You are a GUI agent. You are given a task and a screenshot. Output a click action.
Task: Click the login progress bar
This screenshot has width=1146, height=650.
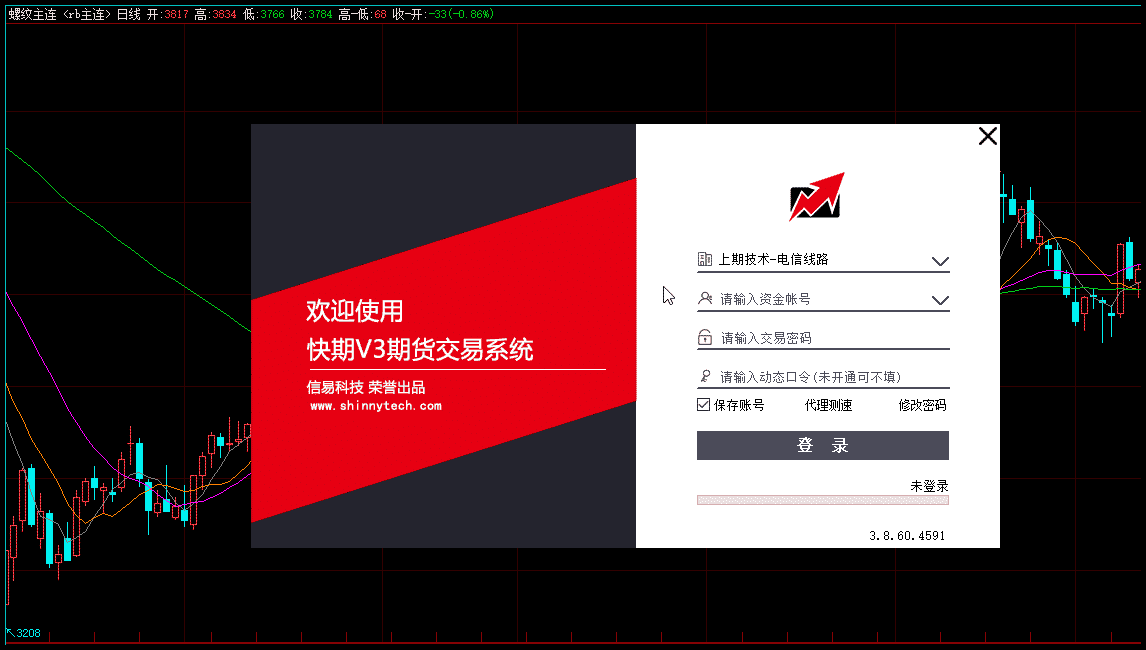tap(822, 499)
